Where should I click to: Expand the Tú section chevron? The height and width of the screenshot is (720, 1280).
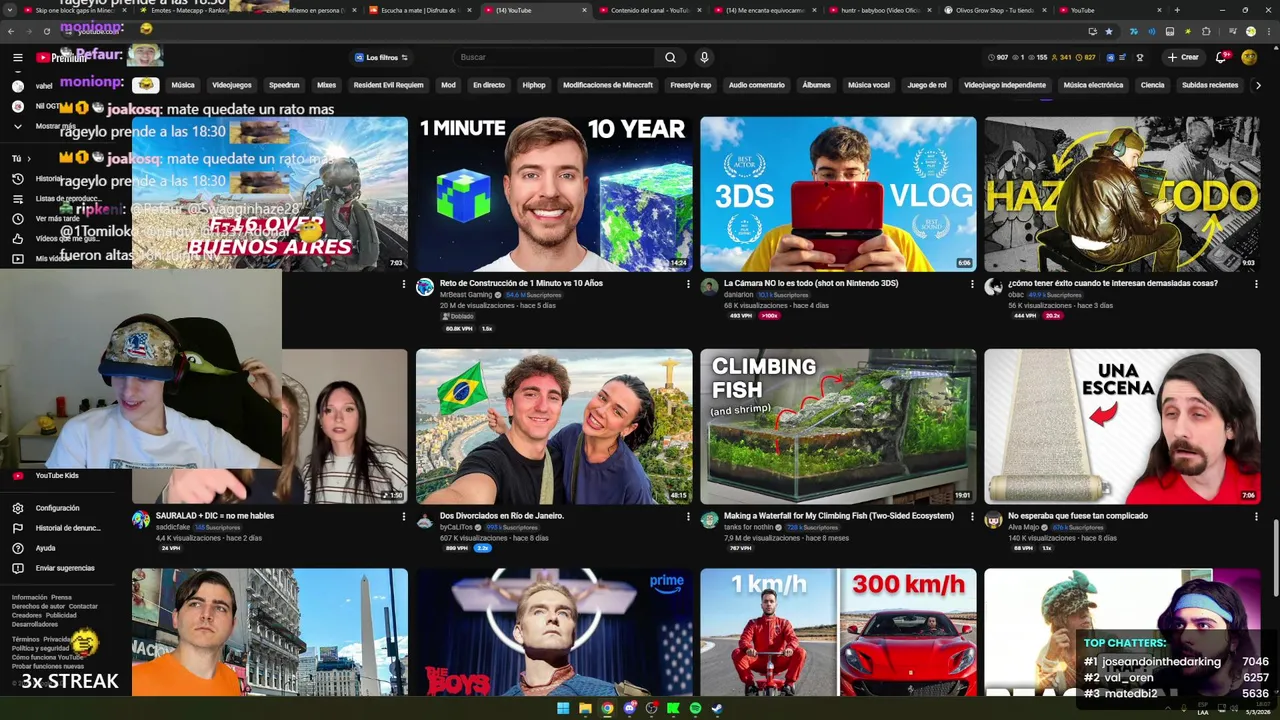tap(28, 158)
